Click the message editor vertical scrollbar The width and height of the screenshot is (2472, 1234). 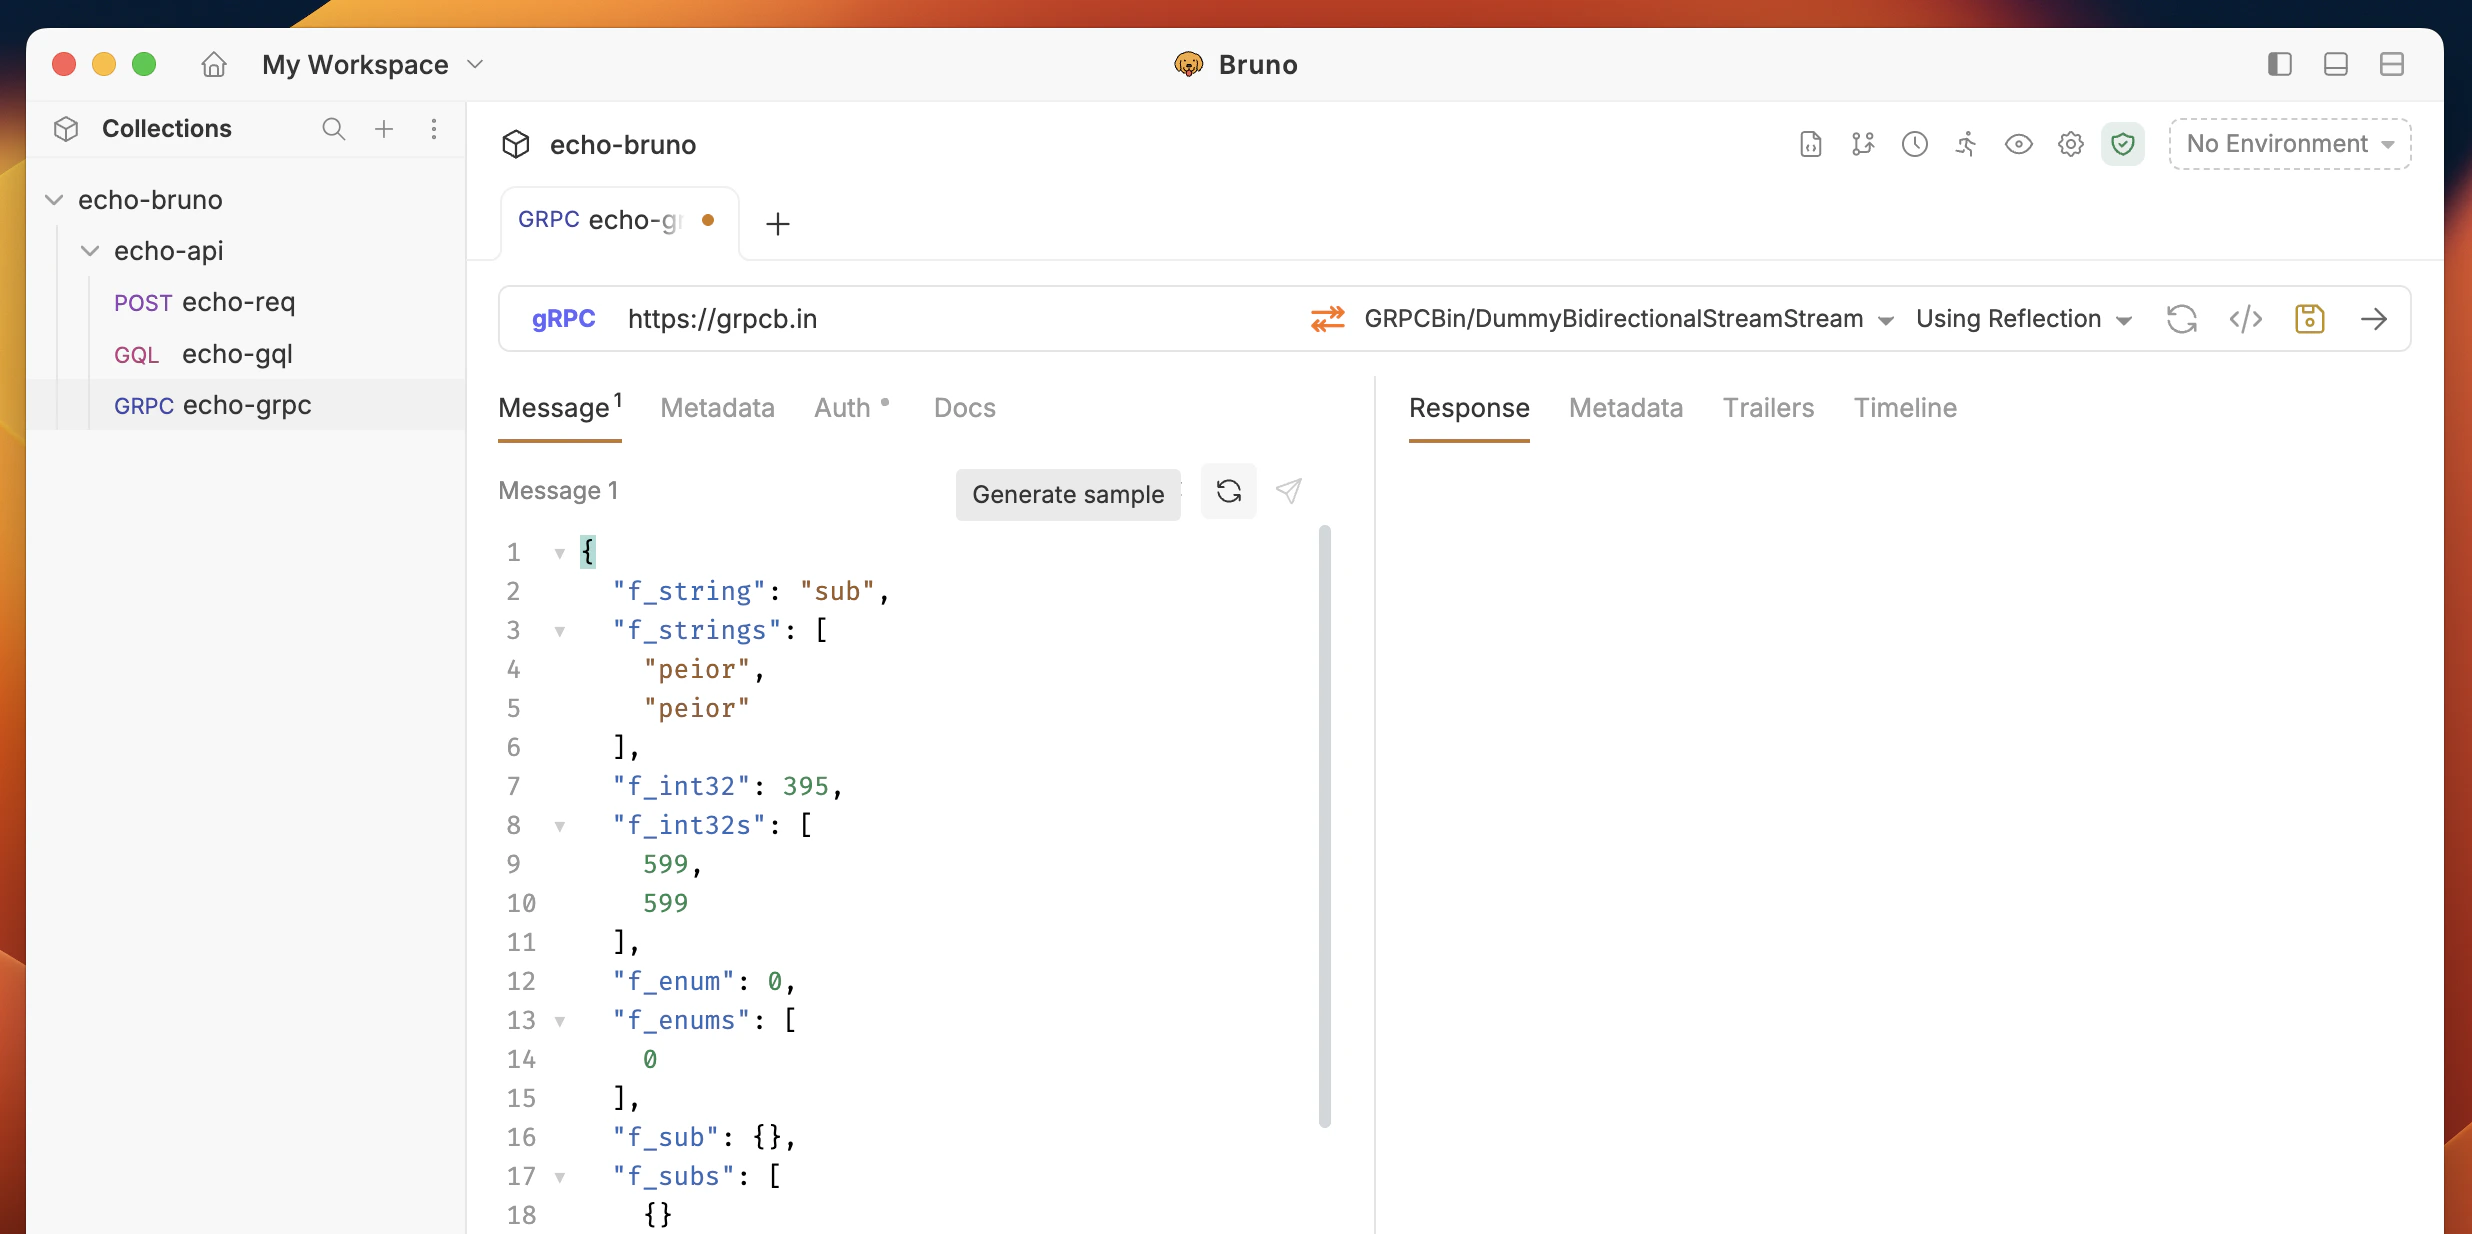(x=1324, y=826)
